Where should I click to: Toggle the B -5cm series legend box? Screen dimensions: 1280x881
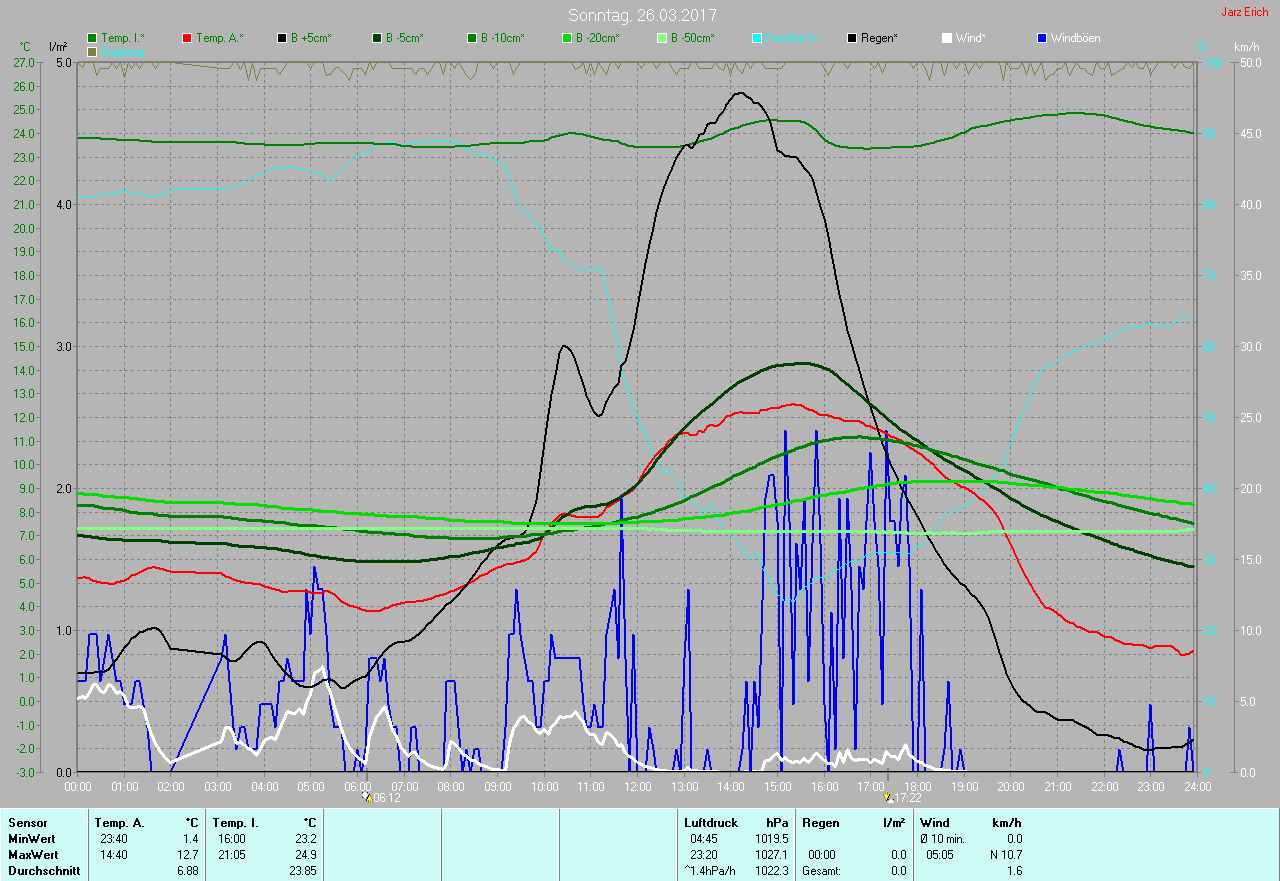377,38
